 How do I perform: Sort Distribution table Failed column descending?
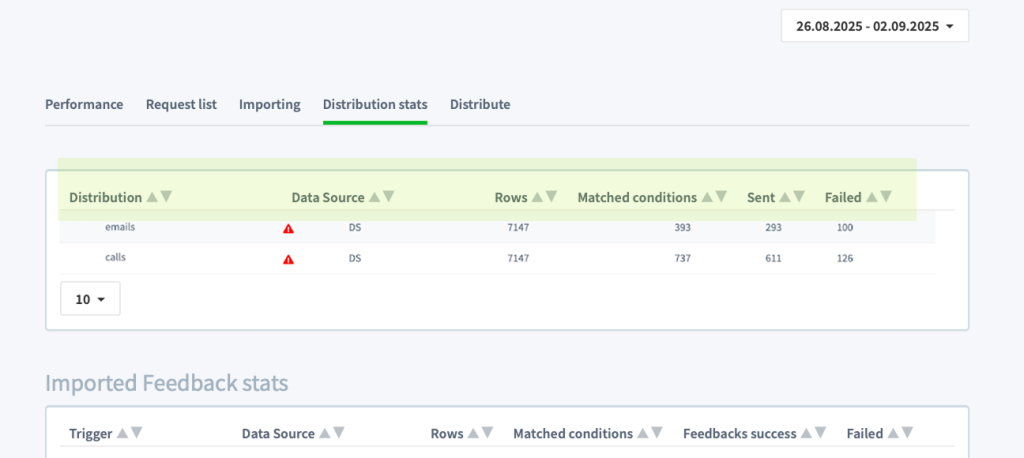[x=886, y=197]
